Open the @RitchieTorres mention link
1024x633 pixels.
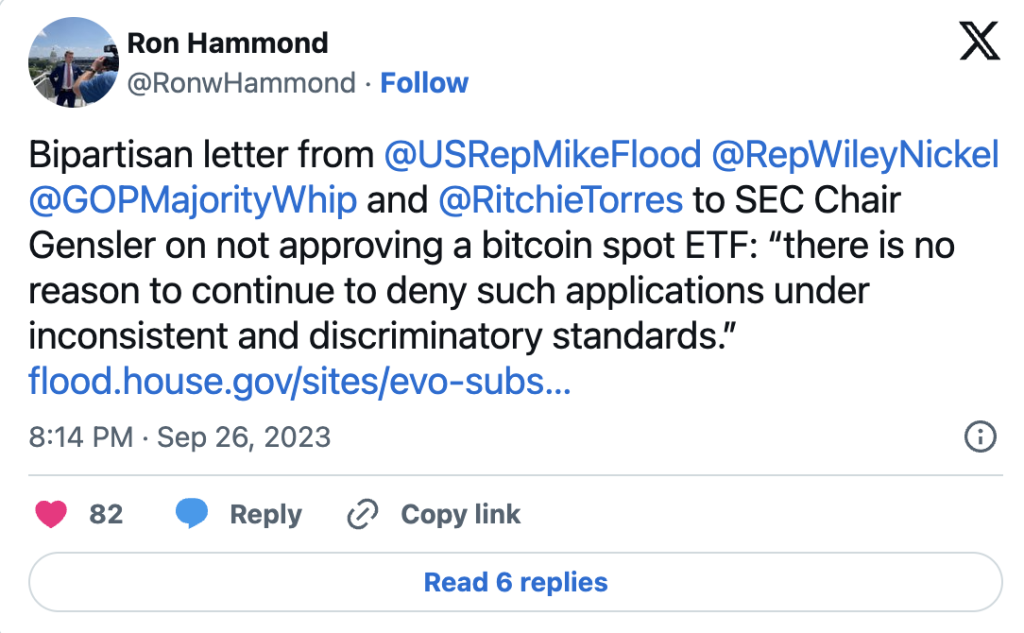click(561, 200)
